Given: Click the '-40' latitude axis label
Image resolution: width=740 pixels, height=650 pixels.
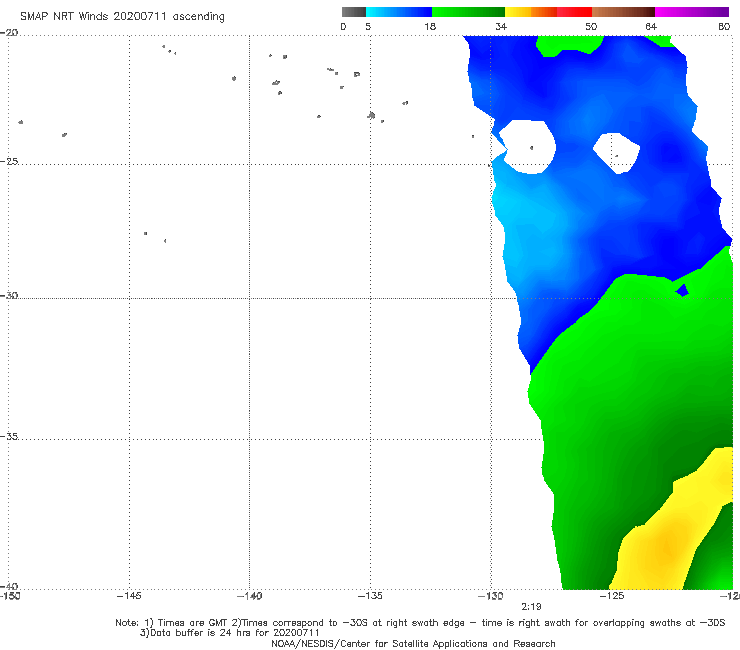Looking at the screenshot, I should pyautogui.click(x=9, y=587).
